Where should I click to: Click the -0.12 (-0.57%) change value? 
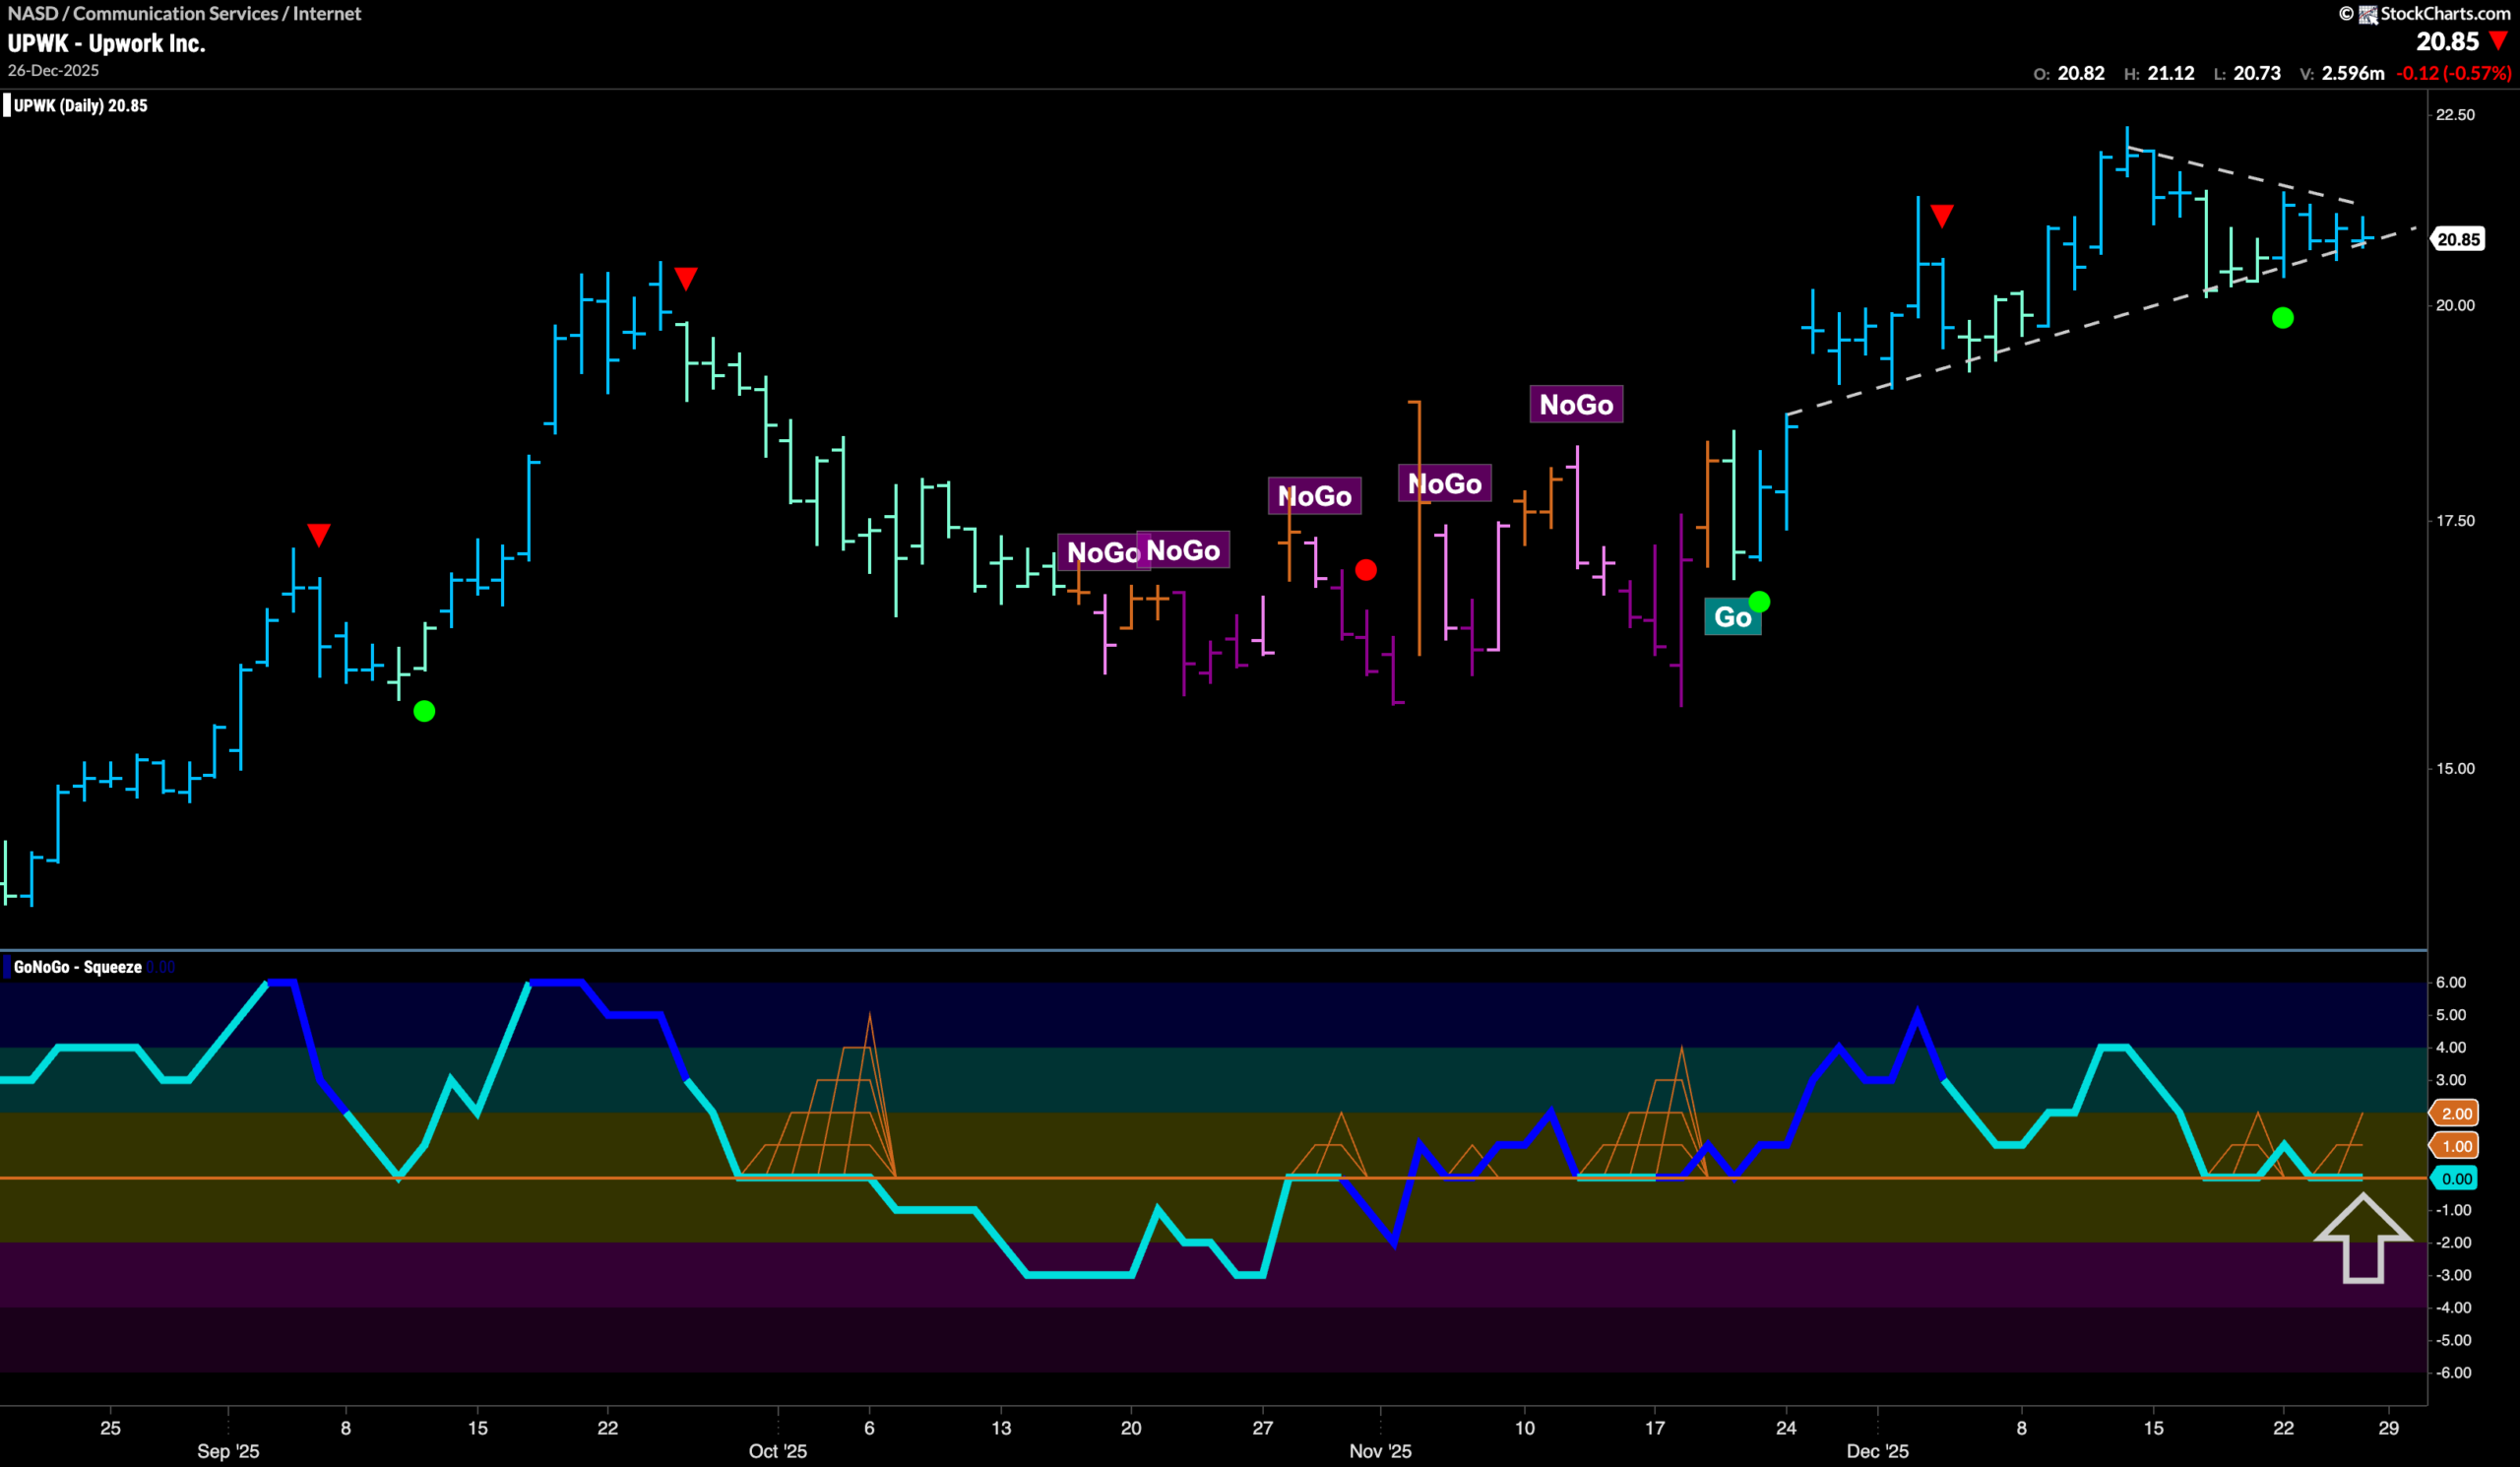2453,73
